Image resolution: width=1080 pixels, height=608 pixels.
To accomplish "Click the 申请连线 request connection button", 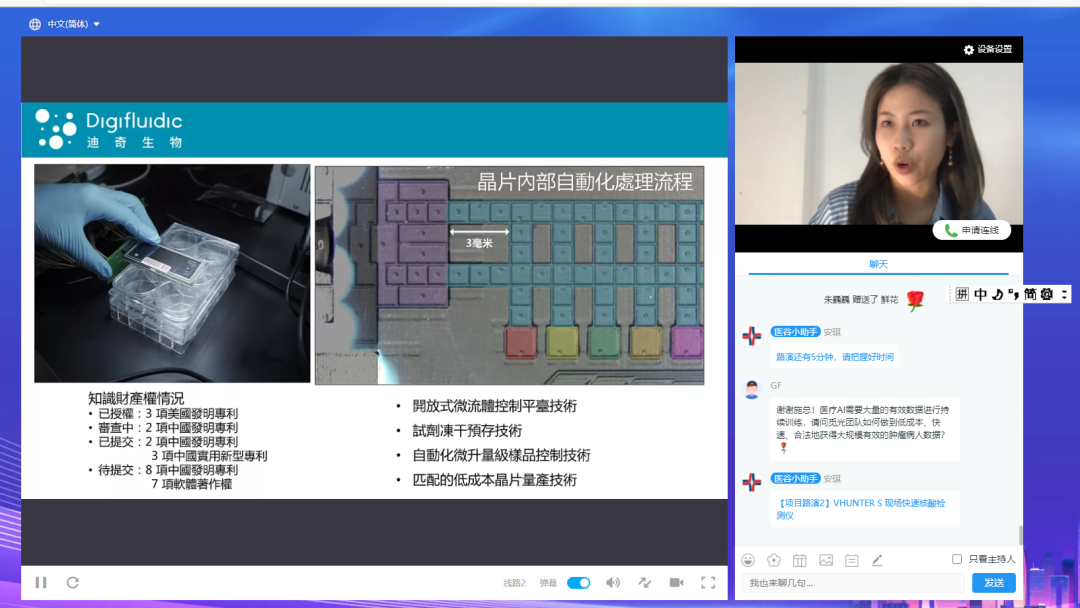I will 971,230.
